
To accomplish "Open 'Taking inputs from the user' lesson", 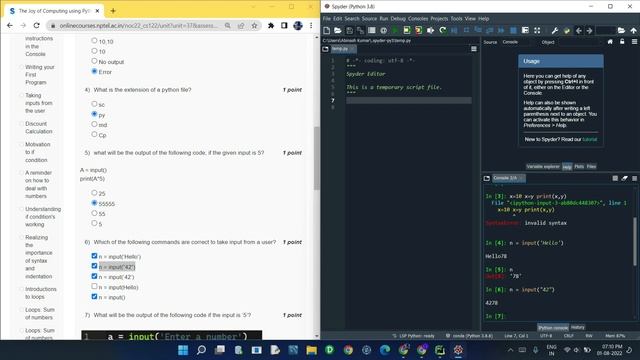I will click(39, 103).
